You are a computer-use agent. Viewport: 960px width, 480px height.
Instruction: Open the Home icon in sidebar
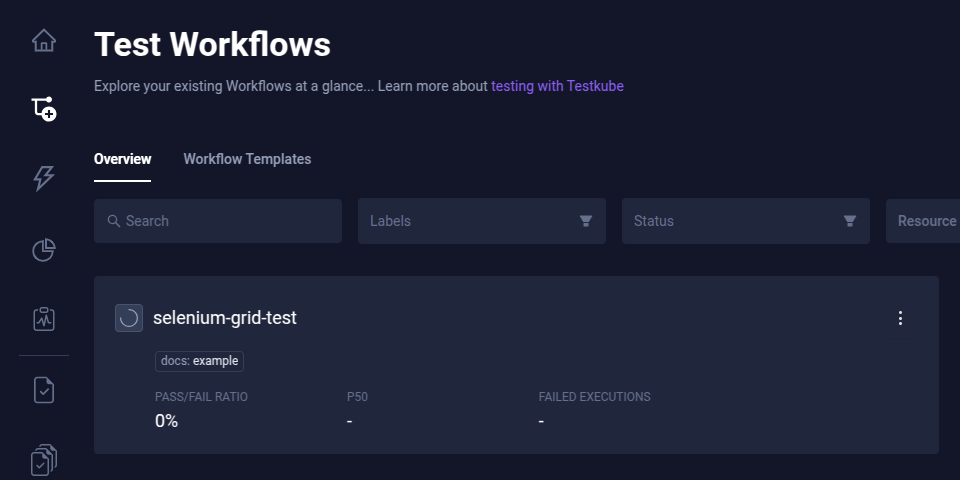click(43, 41)
